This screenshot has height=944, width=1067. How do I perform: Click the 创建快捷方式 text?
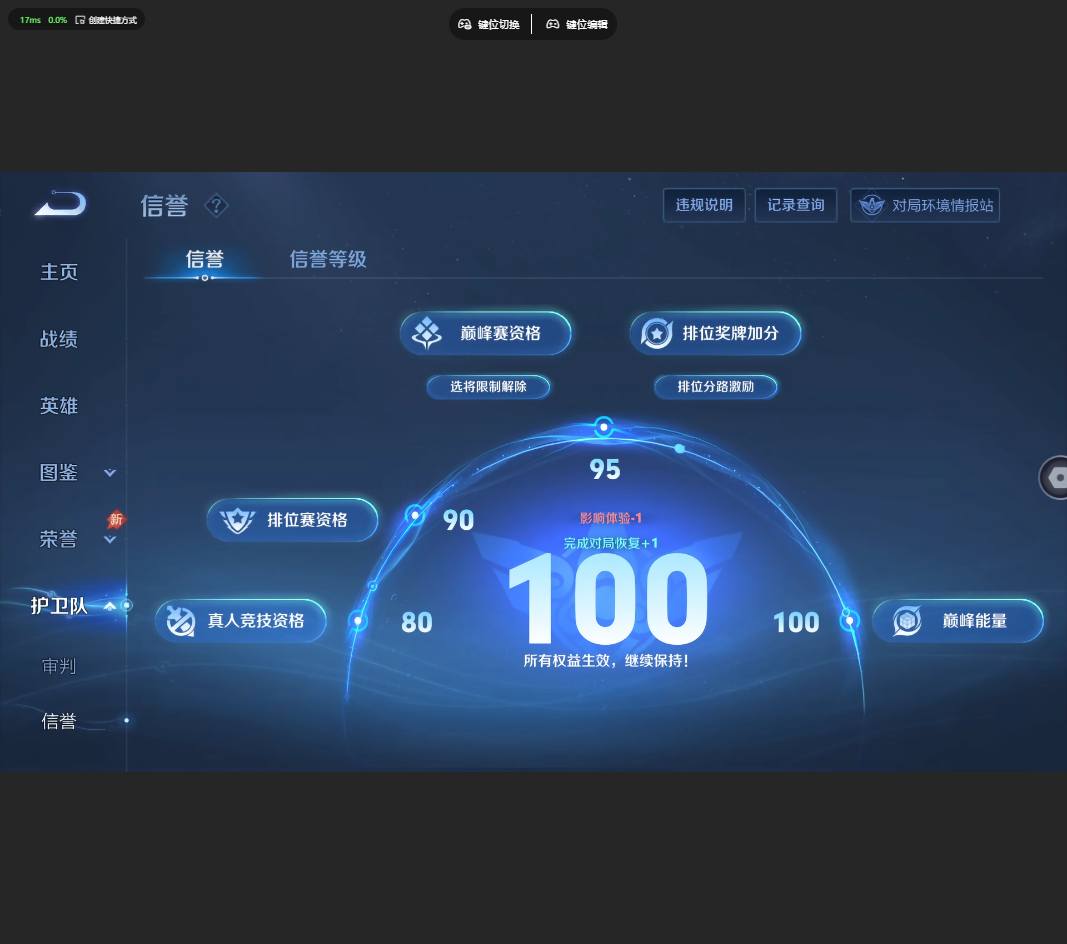(112, 20)
